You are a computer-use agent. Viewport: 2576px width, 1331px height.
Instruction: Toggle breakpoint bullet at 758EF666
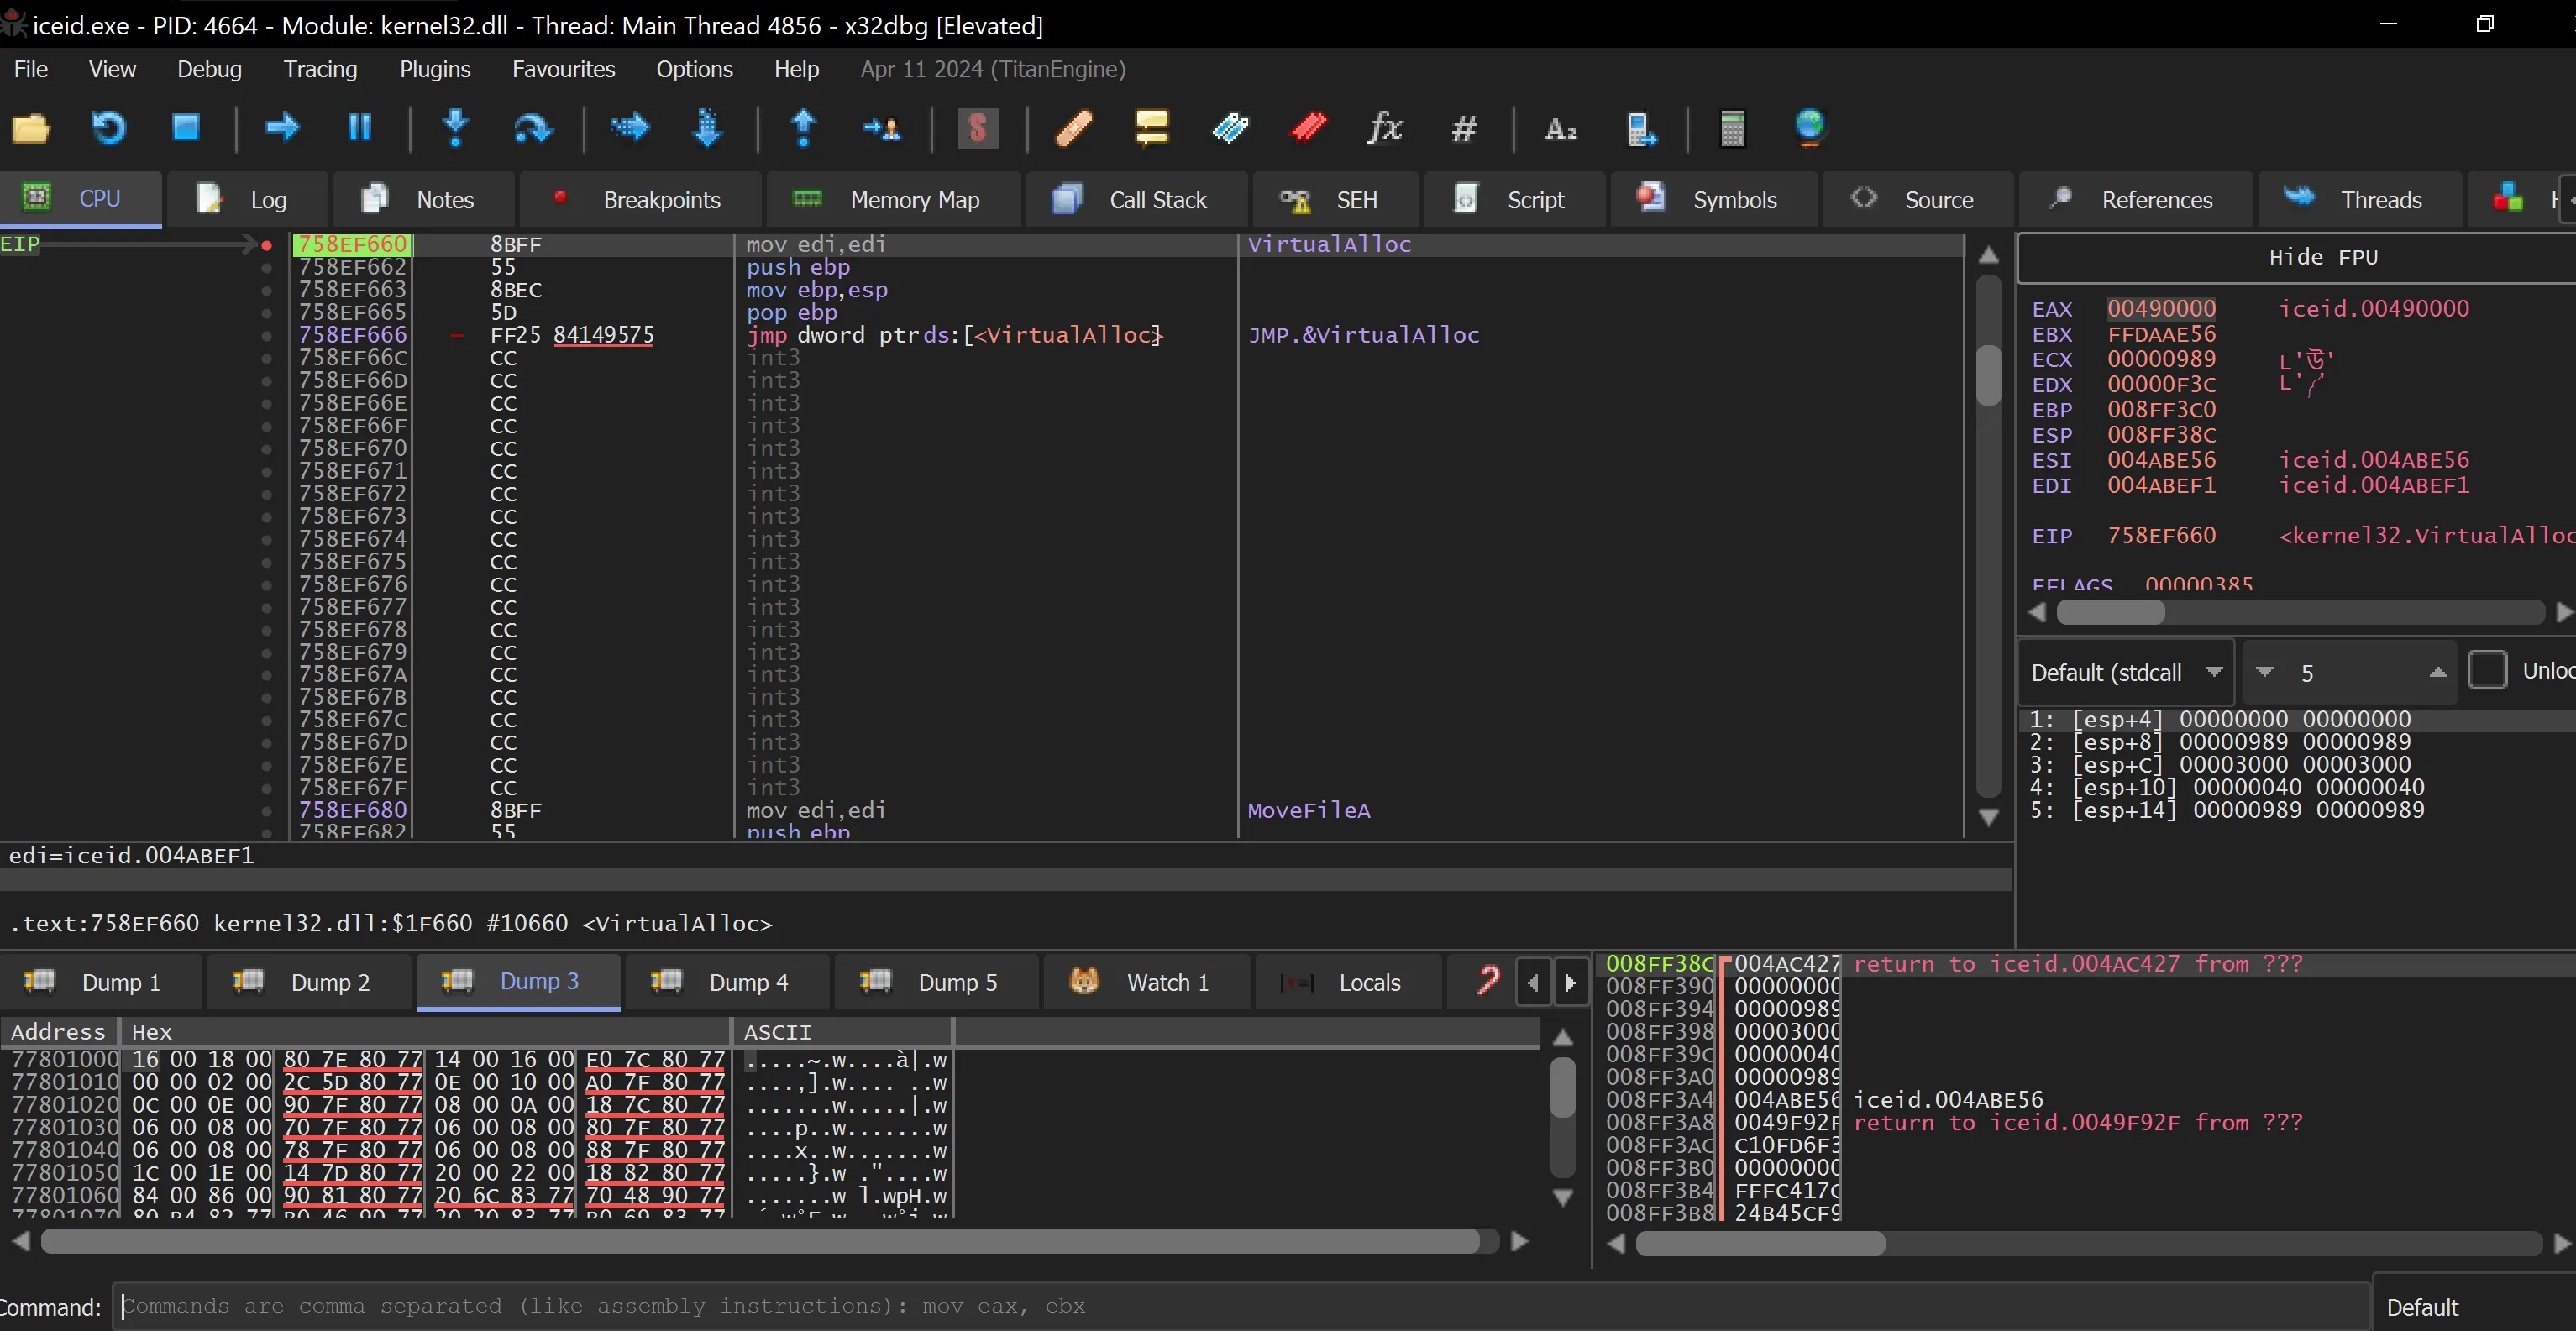pyautogui.click(x=266, y=335)
